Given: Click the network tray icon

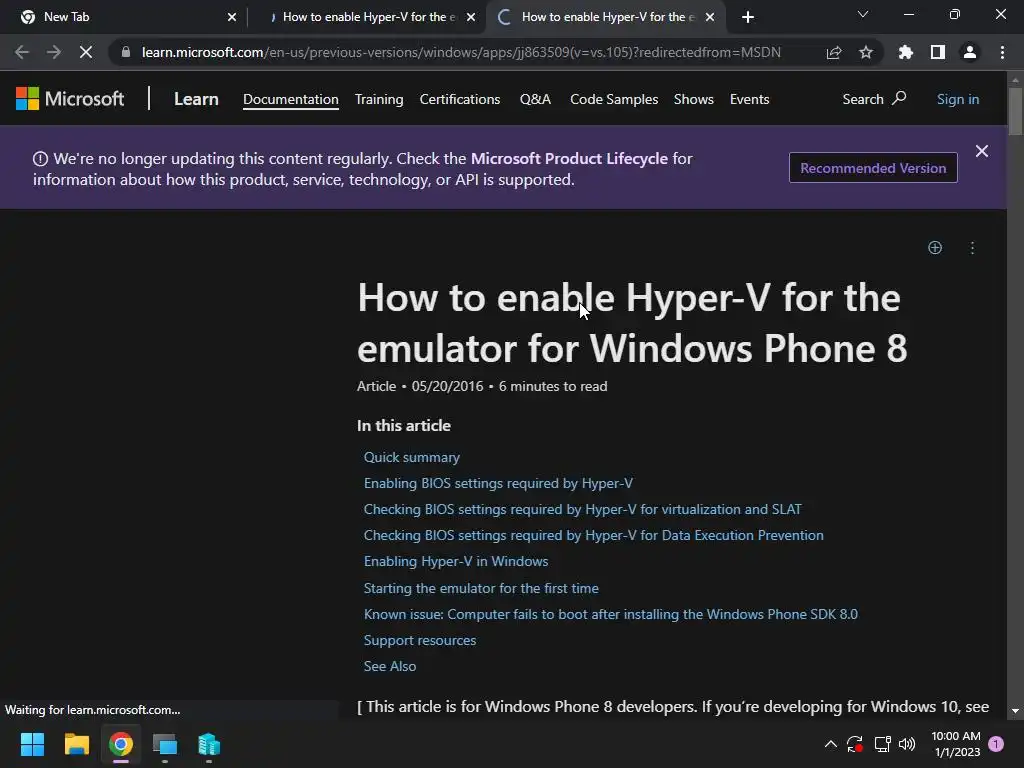Looking at the screenshot, I should coord(882,744).
